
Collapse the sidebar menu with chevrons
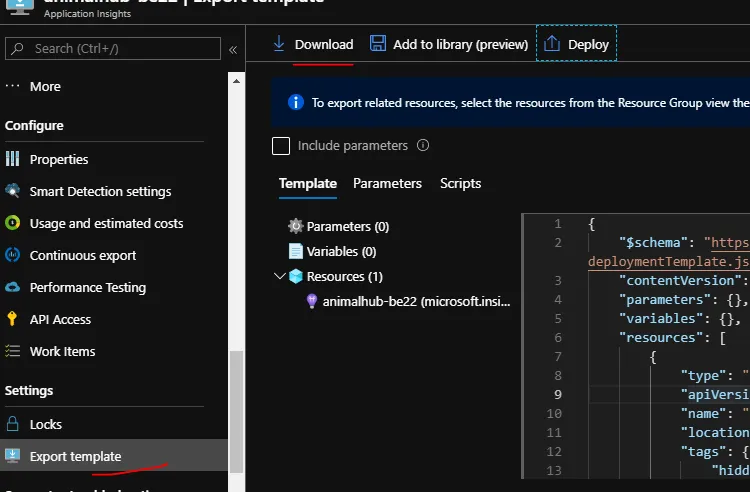click(x=233, y=50)
